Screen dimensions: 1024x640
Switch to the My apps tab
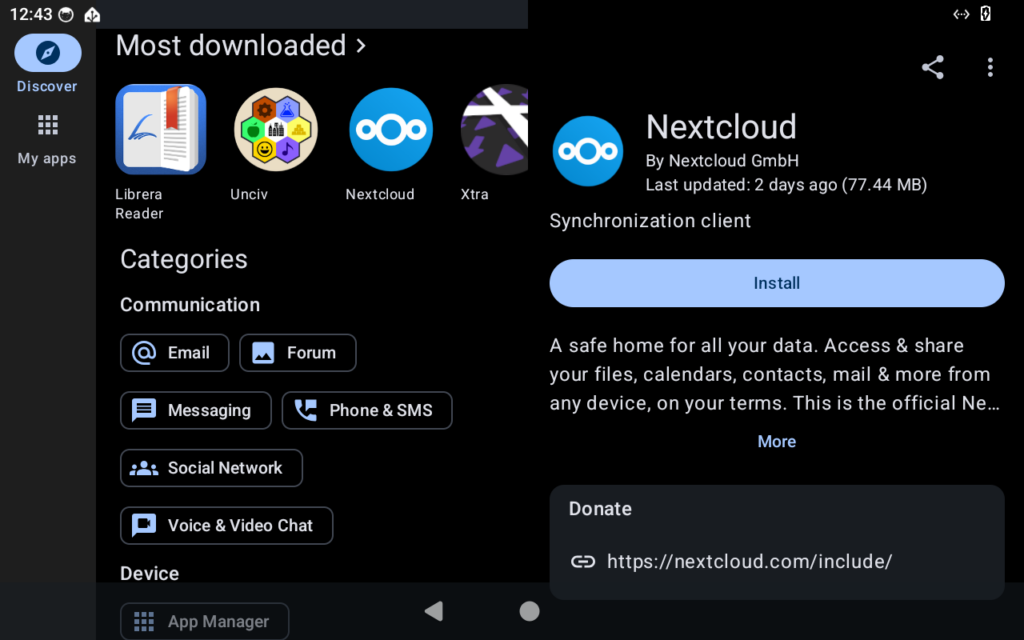(x=47, y=139)
